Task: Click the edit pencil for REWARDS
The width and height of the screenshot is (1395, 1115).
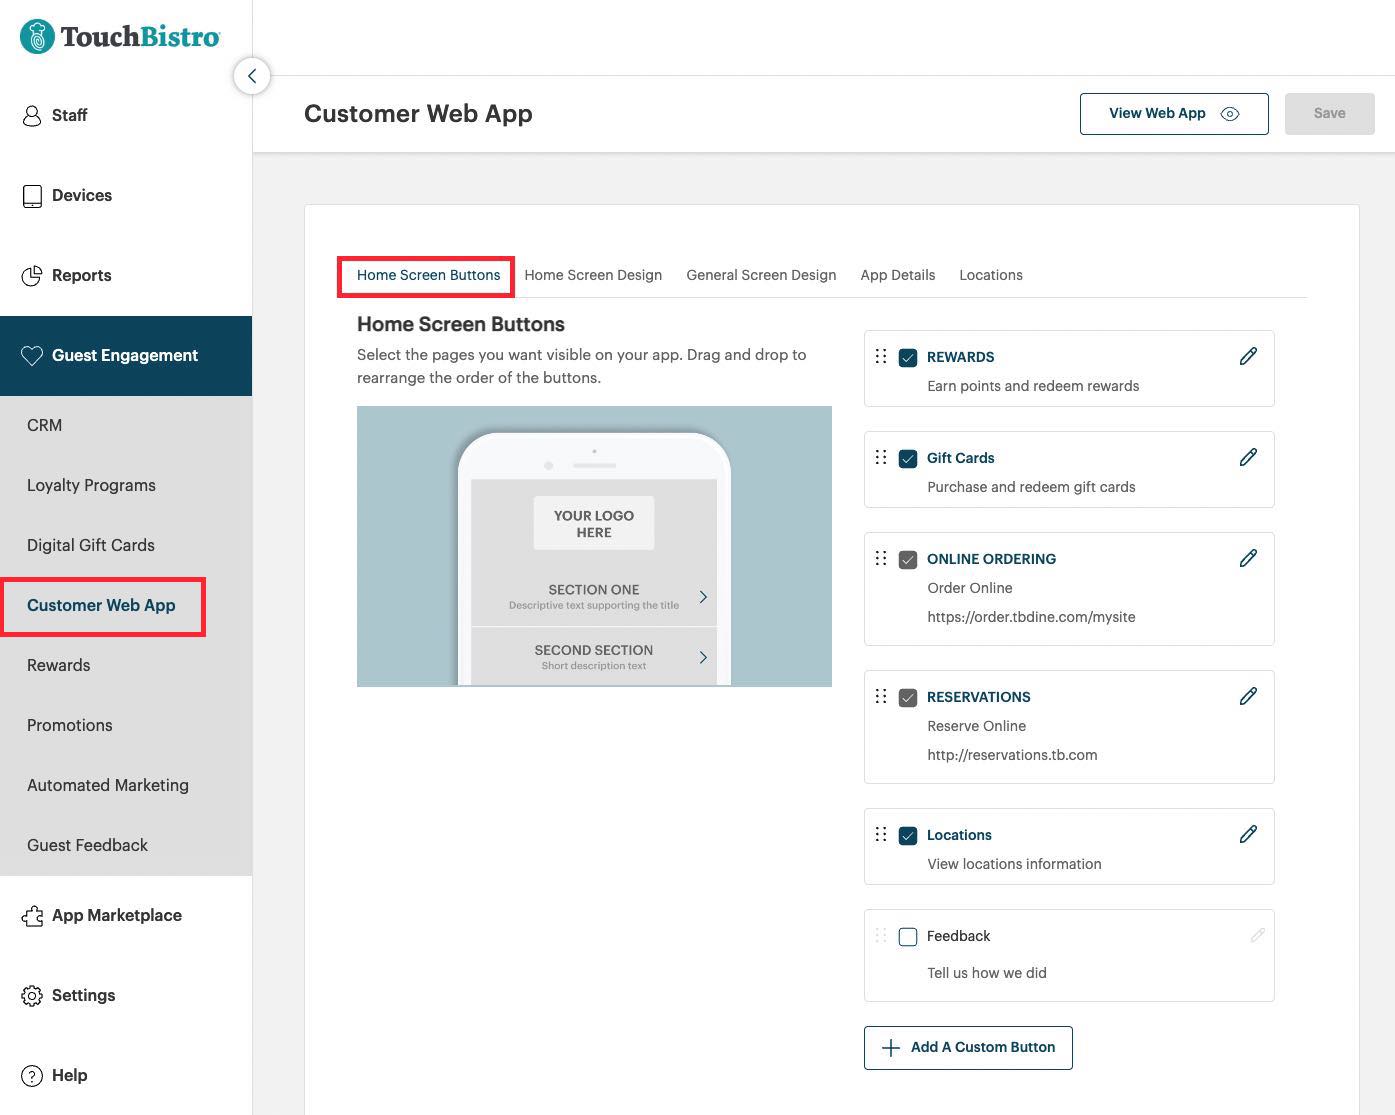Action: pos(1248,355)
